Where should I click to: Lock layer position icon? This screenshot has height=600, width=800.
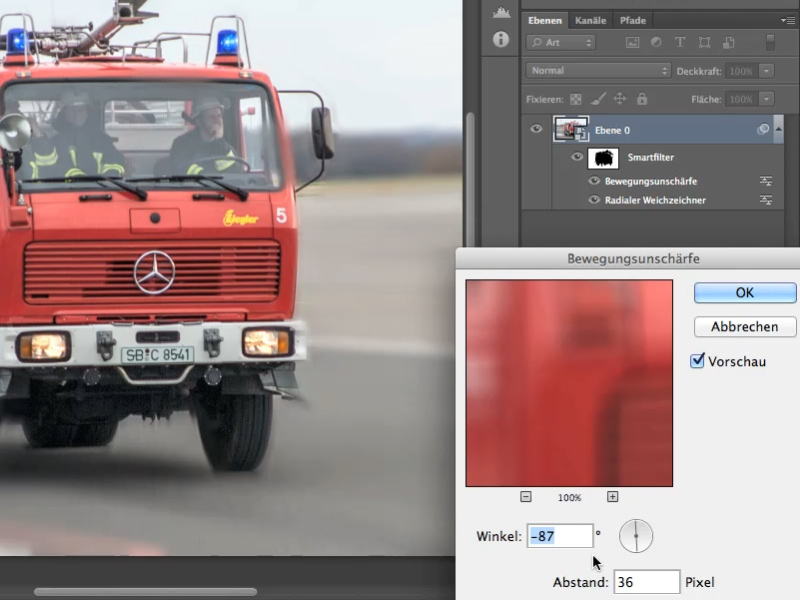coord(620,98)
